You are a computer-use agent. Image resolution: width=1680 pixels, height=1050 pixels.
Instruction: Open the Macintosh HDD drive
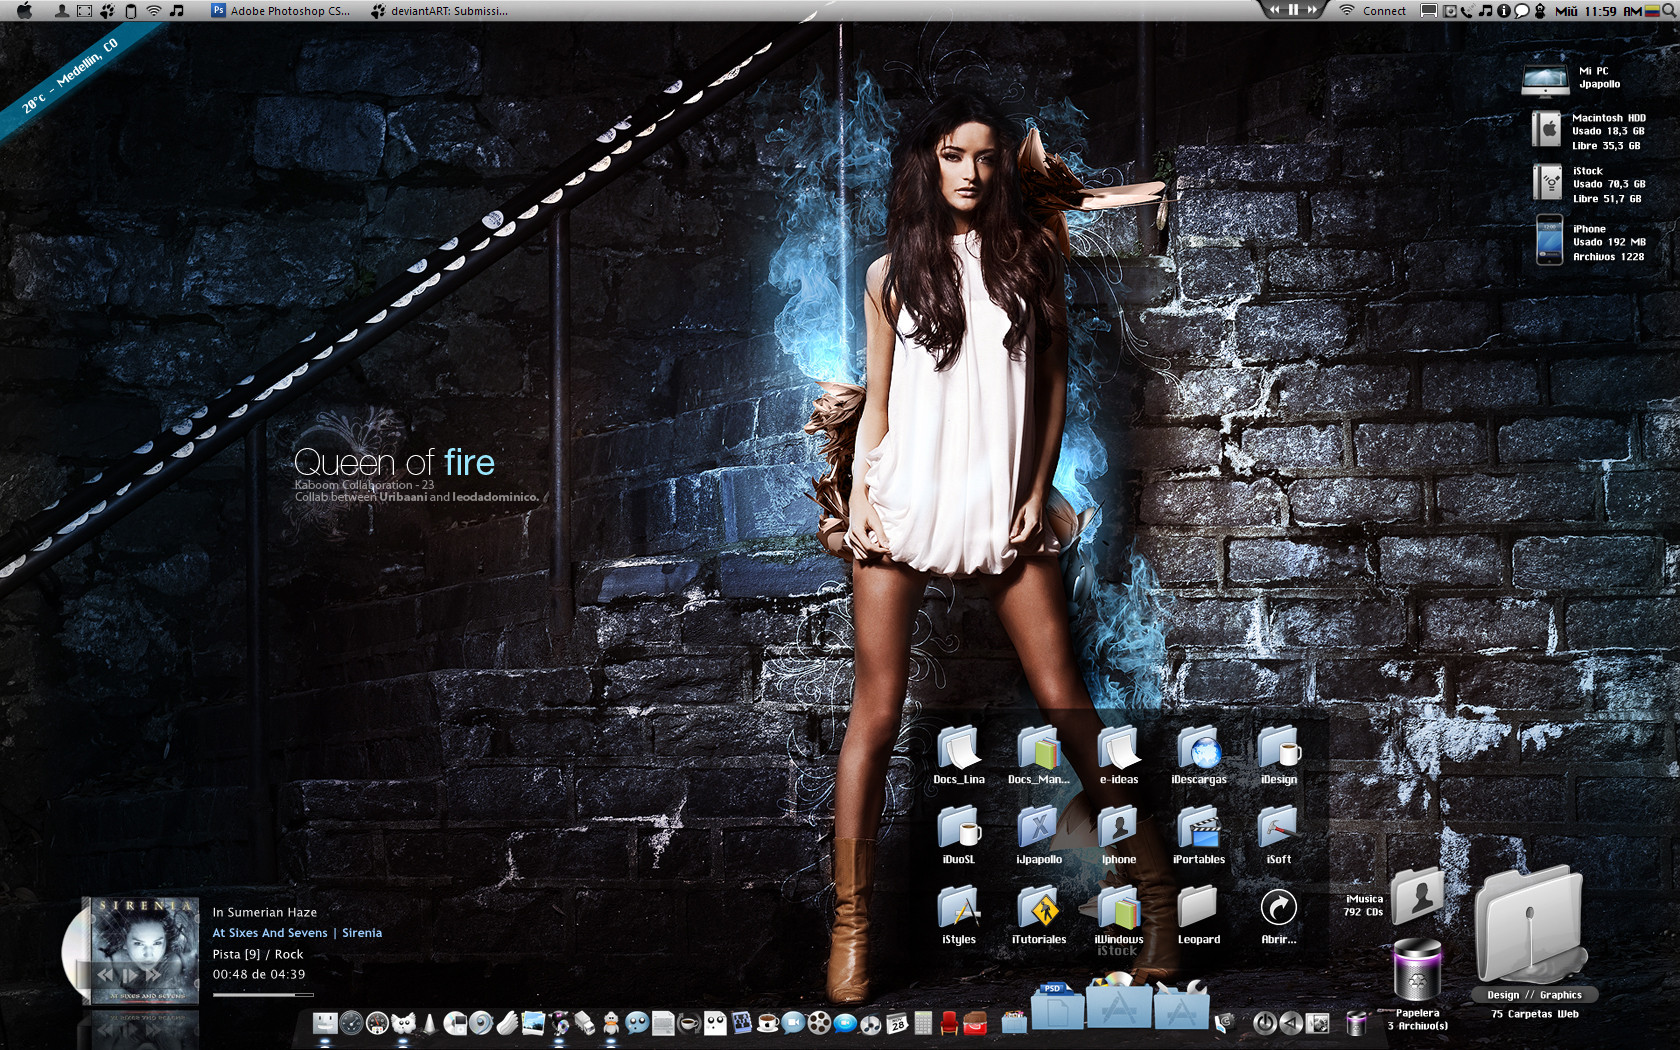[1547, 130]
